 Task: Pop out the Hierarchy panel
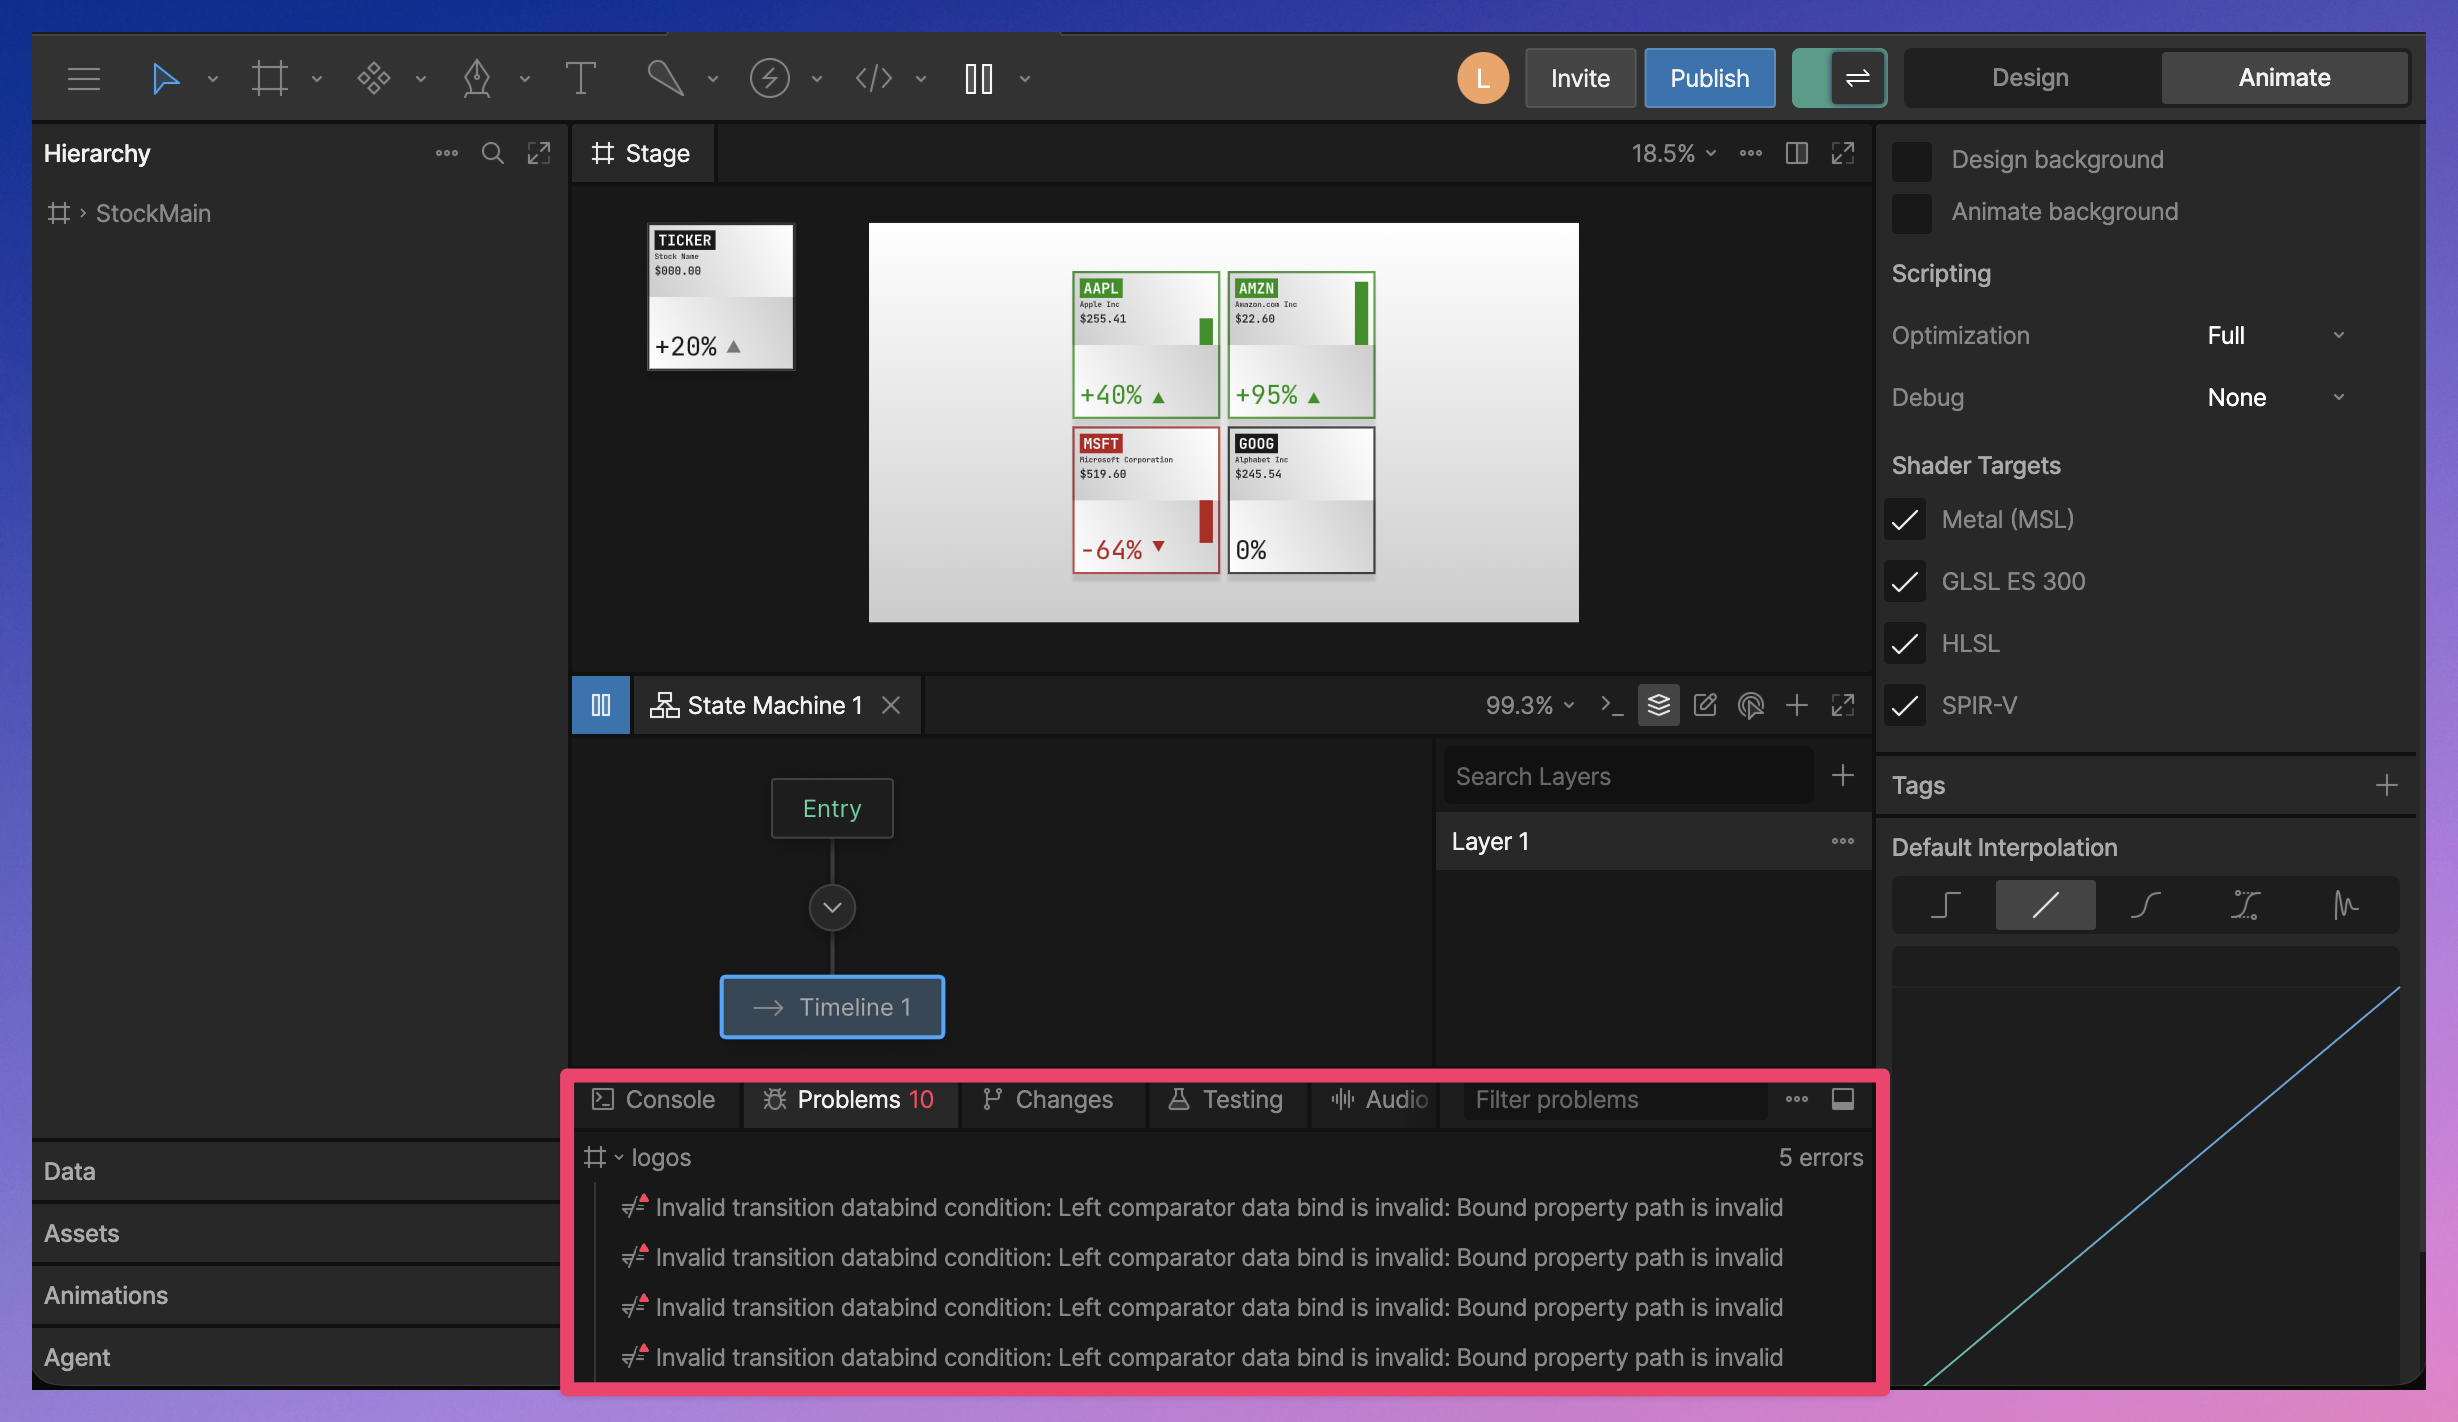pos(539,153)
